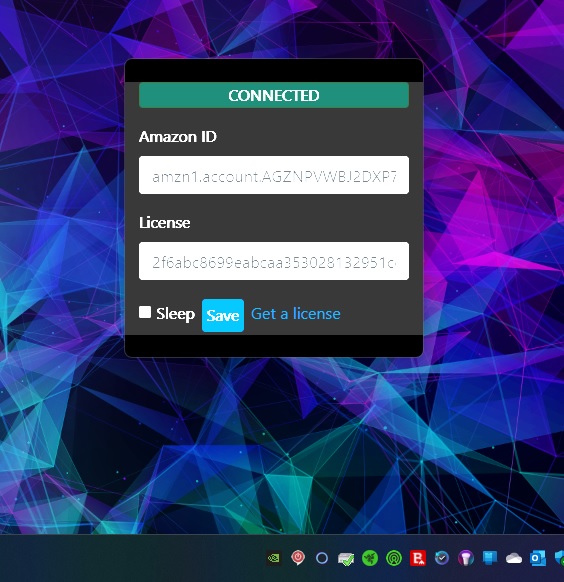The height and width of the screenshot is (582, 564).
Task: Open the Get a license link
Action: 296,314
